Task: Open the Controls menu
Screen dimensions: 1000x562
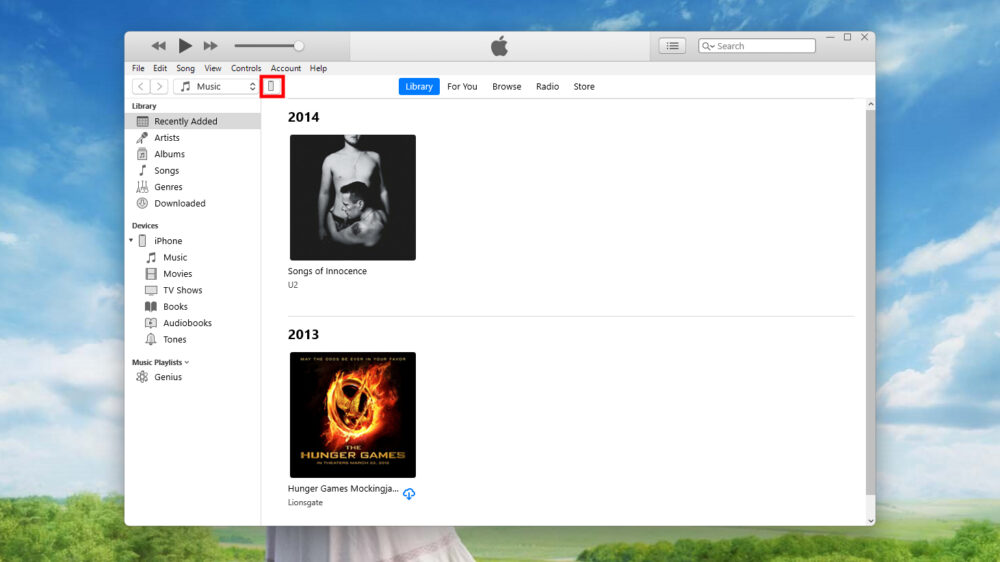Action: 246,68
